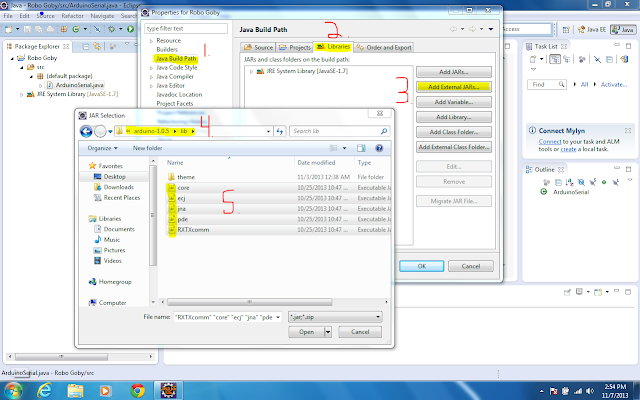Launch Google Chrome from the taskbar
Viewport: 640px width, 400px height.
[x=137, y=391]
